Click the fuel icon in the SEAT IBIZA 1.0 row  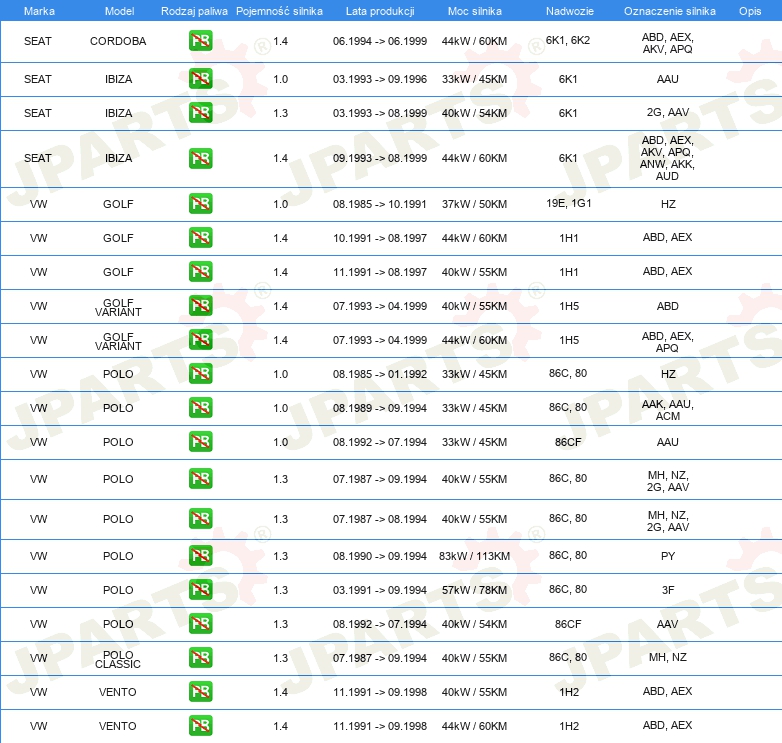(x=200, y=79)
